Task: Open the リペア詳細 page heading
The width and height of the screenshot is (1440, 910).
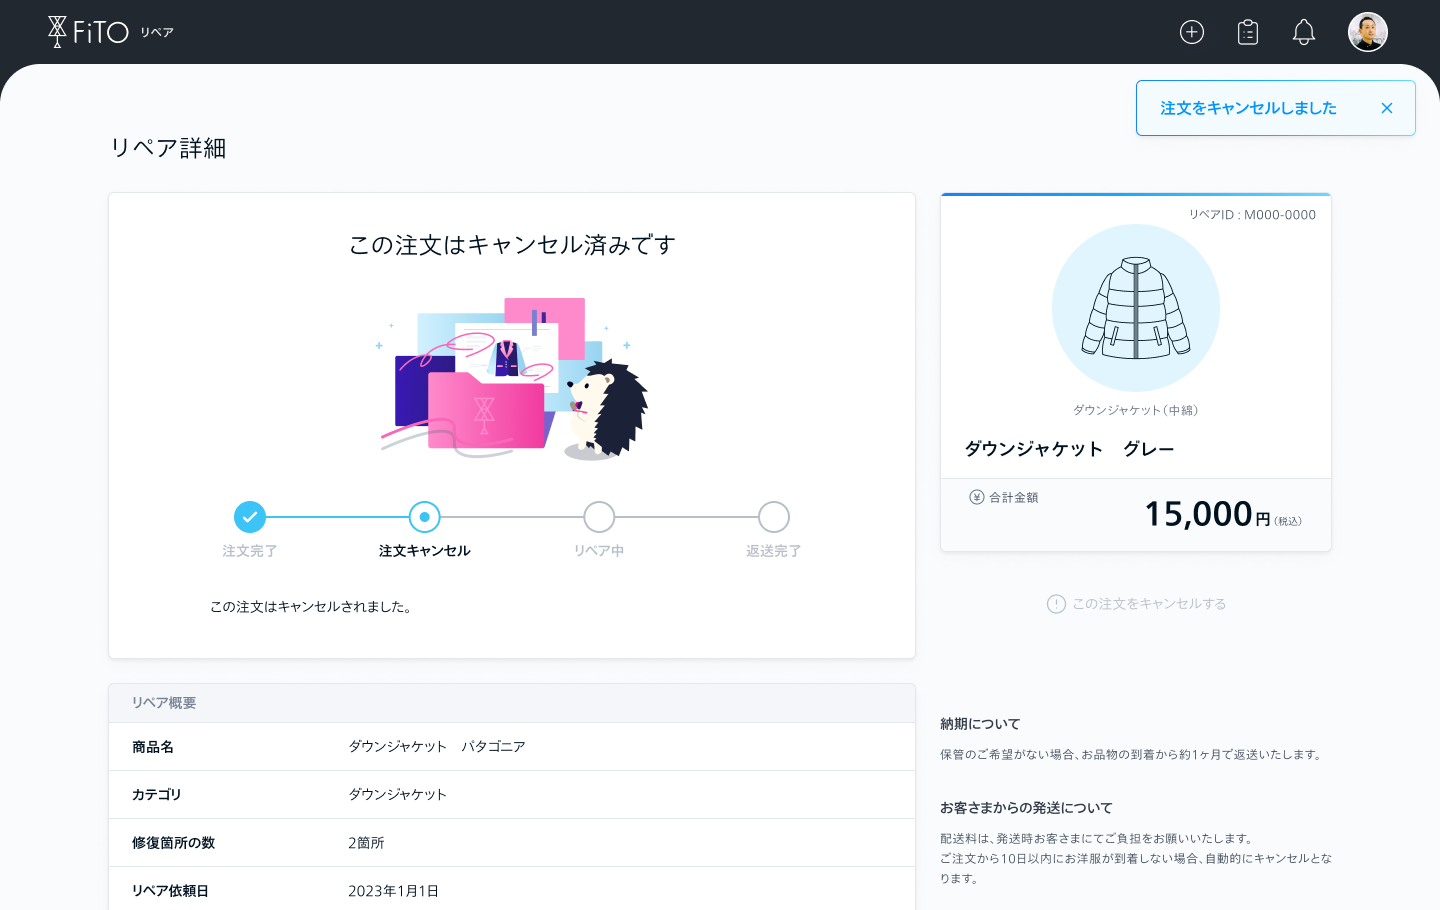Action: point(168,147)
